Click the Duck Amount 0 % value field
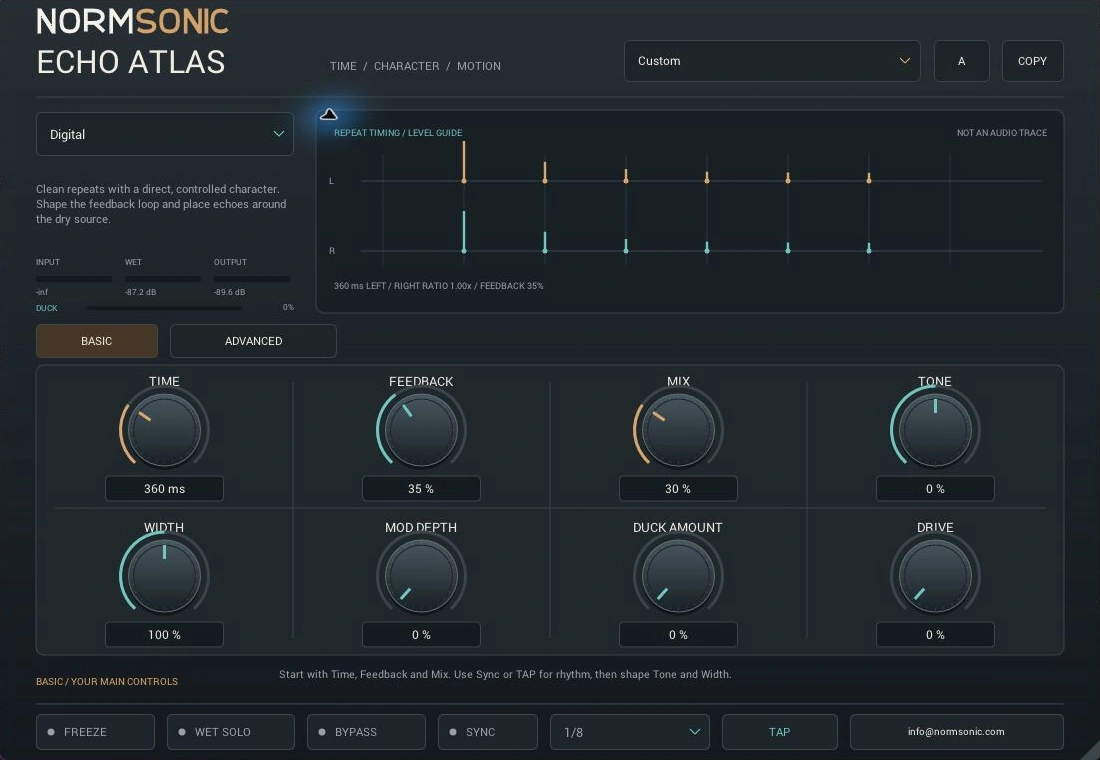 [x=678, y=634]
